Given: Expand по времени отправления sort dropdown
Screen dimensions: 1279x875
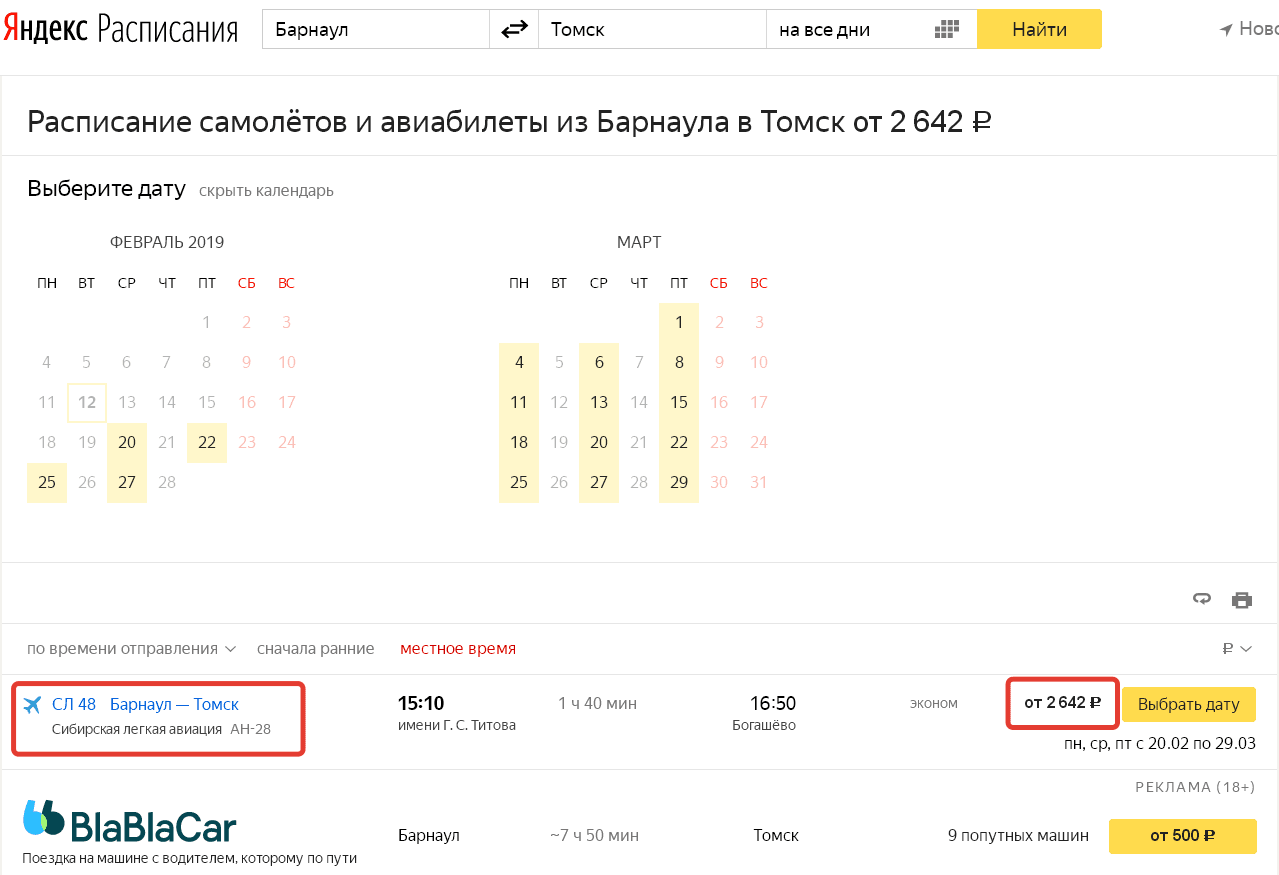Looking at the screenshot, I should [131, 649].
